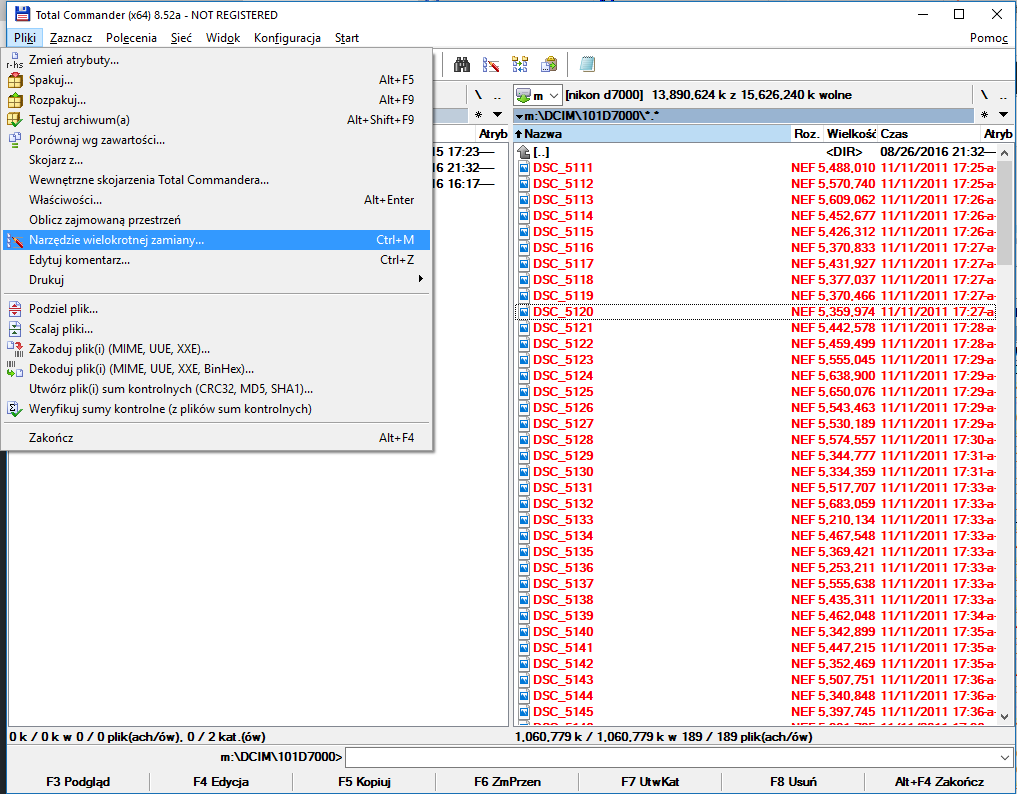Click the right panel scrollbar down arrow

(1005, 717)
